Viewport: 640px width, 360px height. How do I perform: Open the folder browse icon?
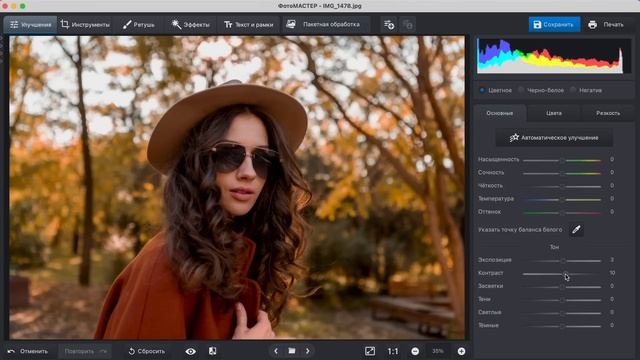click(x=292, y=351)
